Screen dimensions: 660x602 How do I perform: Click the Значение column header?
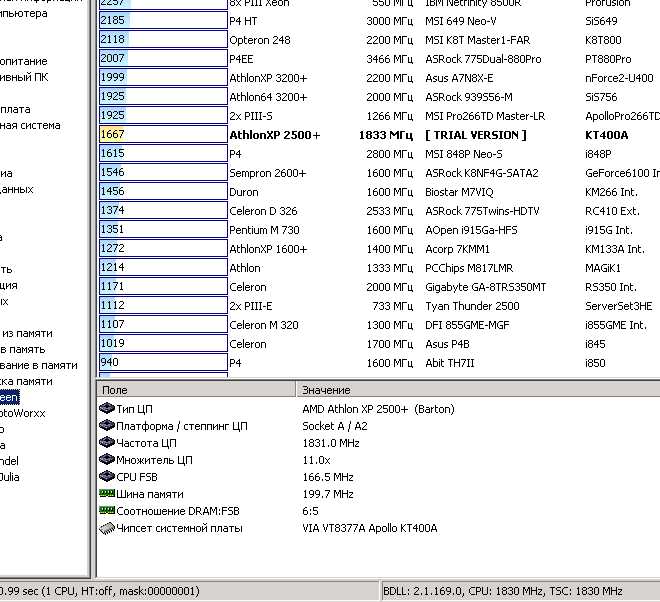pyautogui.click(x=479, y=390)
